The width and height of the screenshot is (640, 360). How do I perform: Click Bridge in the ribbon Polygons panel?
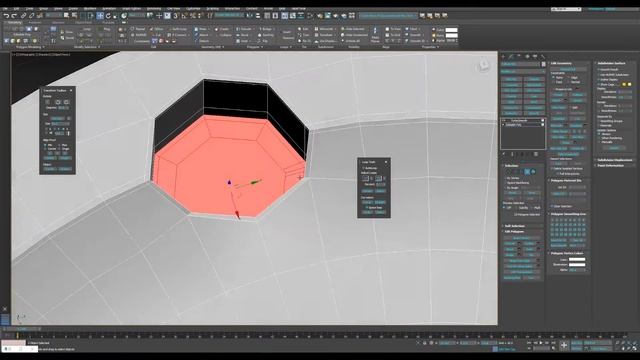point(265,29)
